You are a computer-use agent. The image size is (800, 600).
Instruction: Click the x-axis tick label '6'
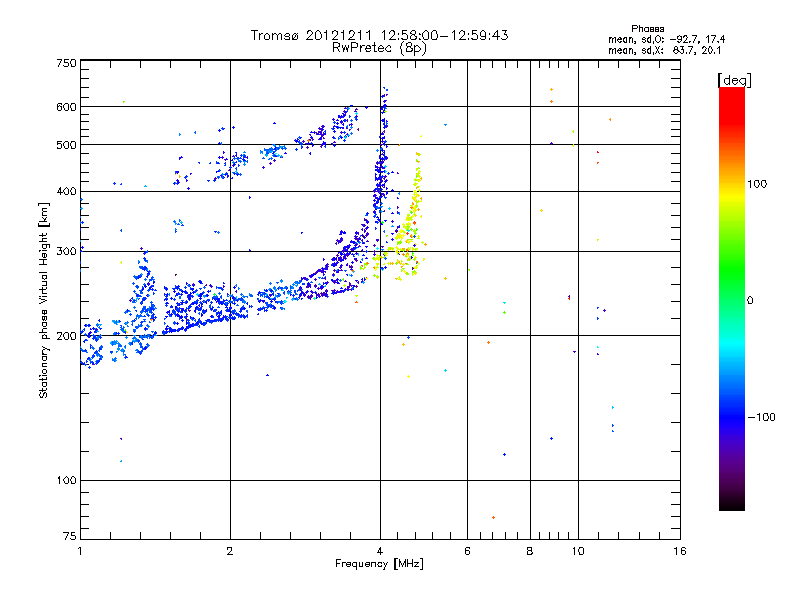tap(467, 551)
